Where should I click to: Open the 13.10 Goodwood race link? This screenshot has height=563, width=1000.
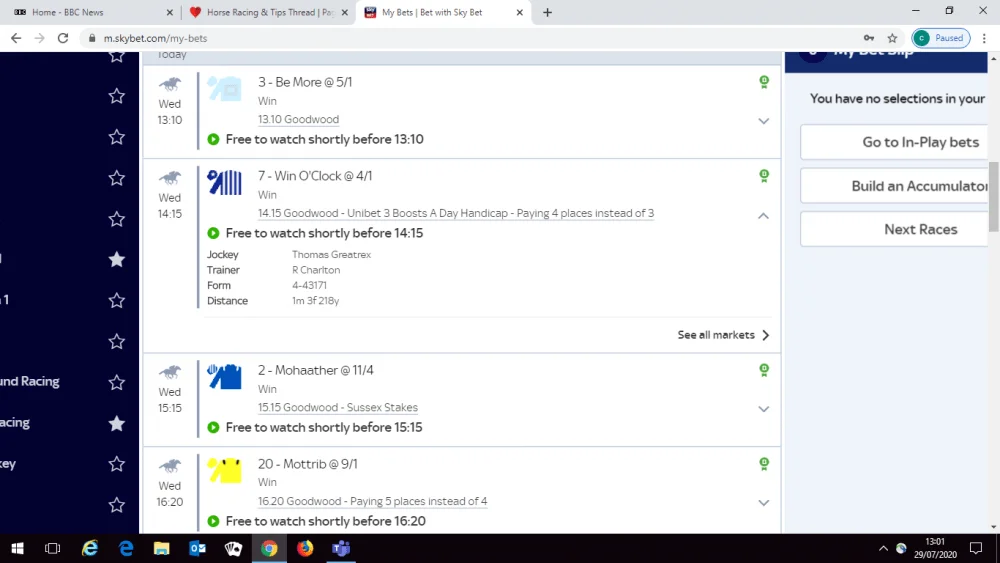(x=298, y=119)
